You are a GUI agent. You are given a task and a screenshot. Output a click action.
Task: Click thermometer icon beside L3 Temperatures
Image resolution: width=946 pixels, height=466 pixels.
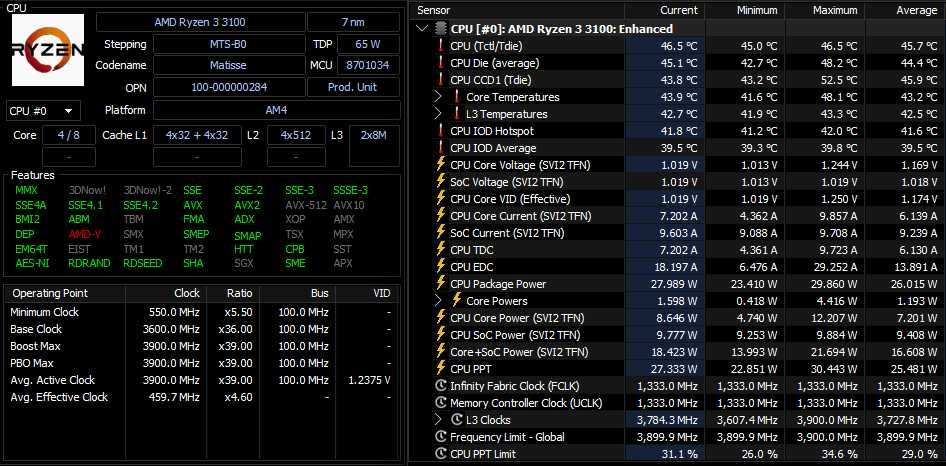457,113
